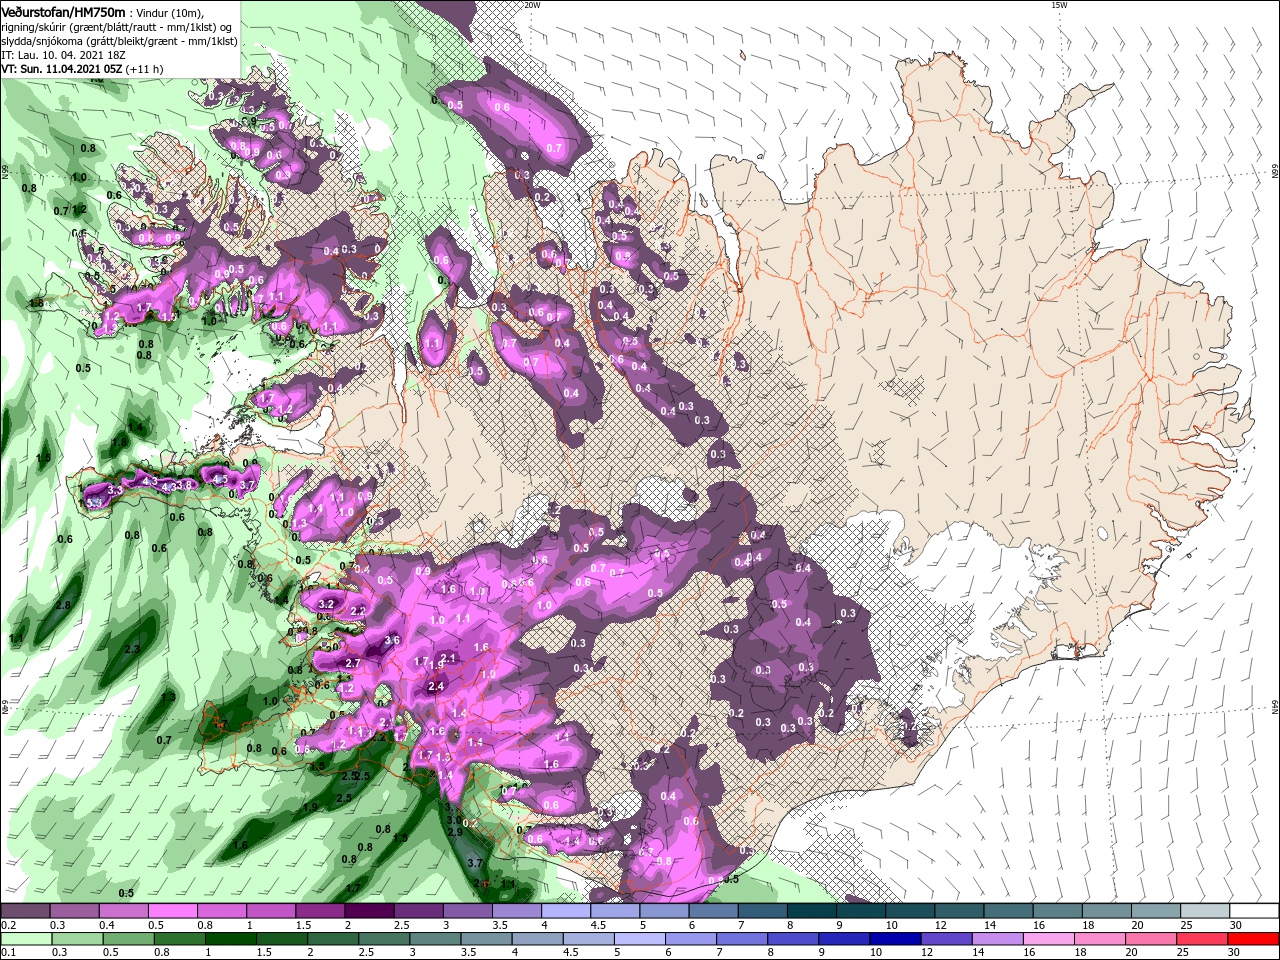
Task: Pick snow legend swatch between 0.5 and 0.8
Action: click(x=172, y=910)
